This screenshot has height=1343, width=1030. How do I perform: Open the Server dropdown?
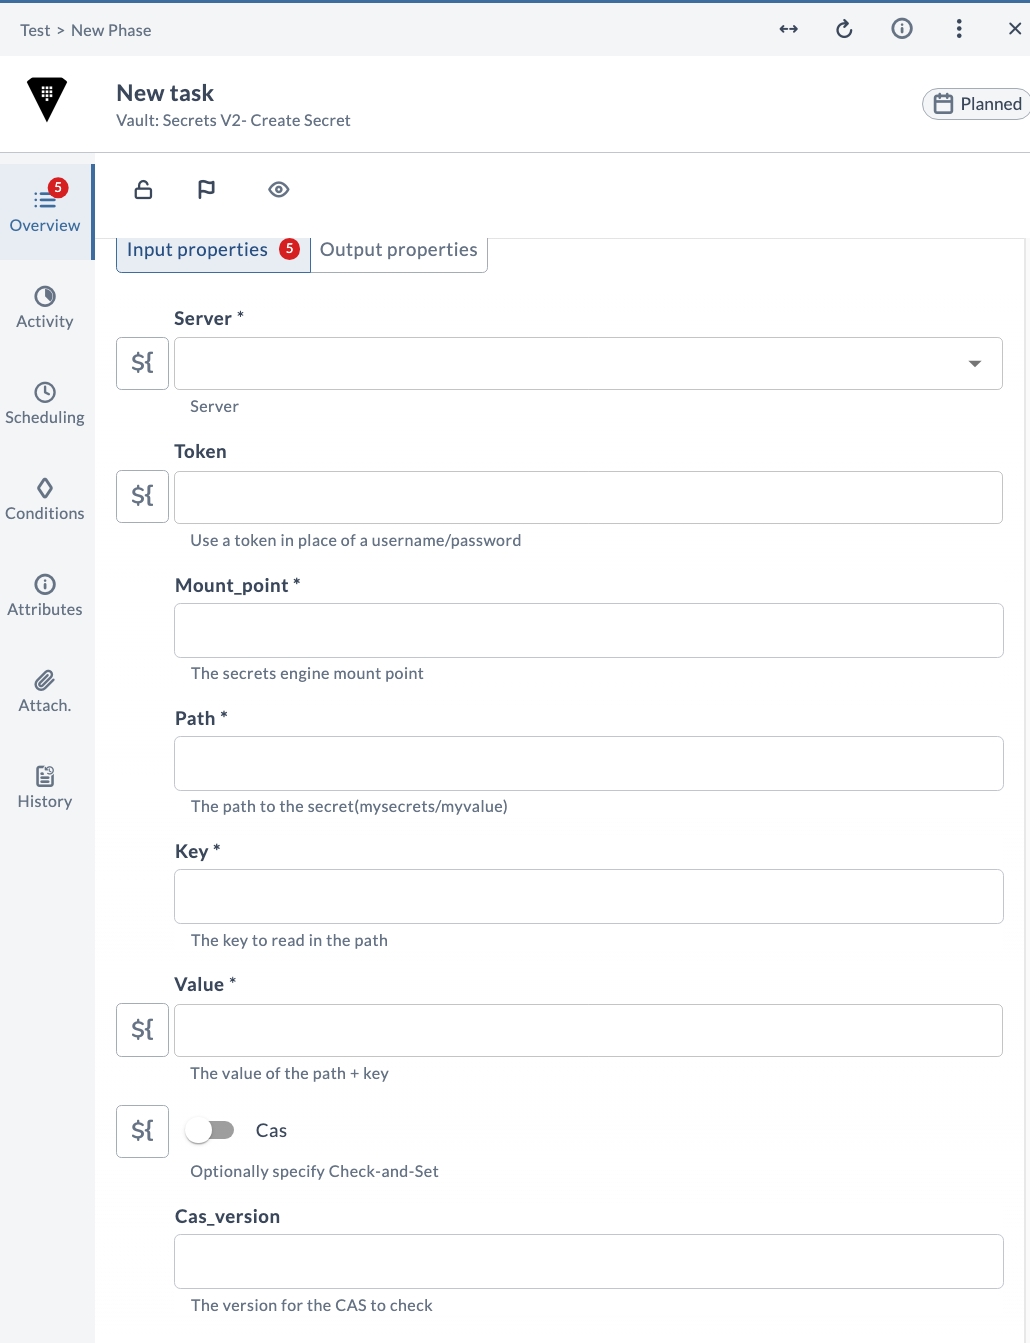click(588, 363)
